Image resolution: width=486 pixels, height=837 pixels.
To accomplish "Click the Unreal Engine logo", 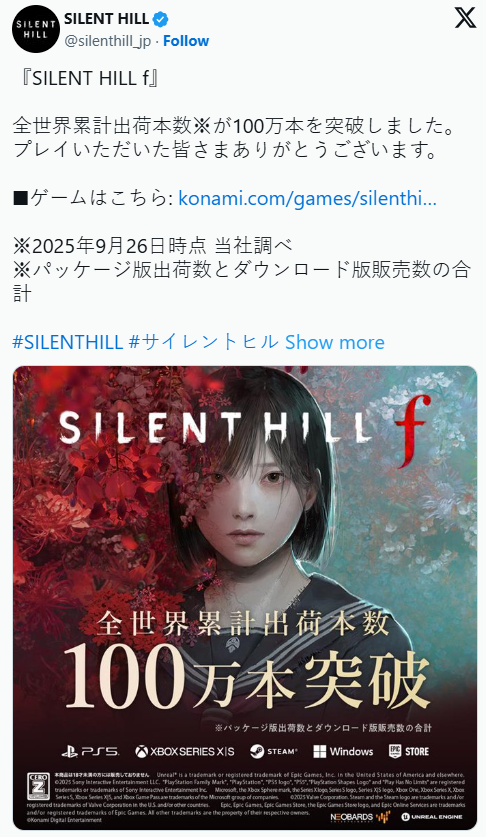I will click(432, 817).
